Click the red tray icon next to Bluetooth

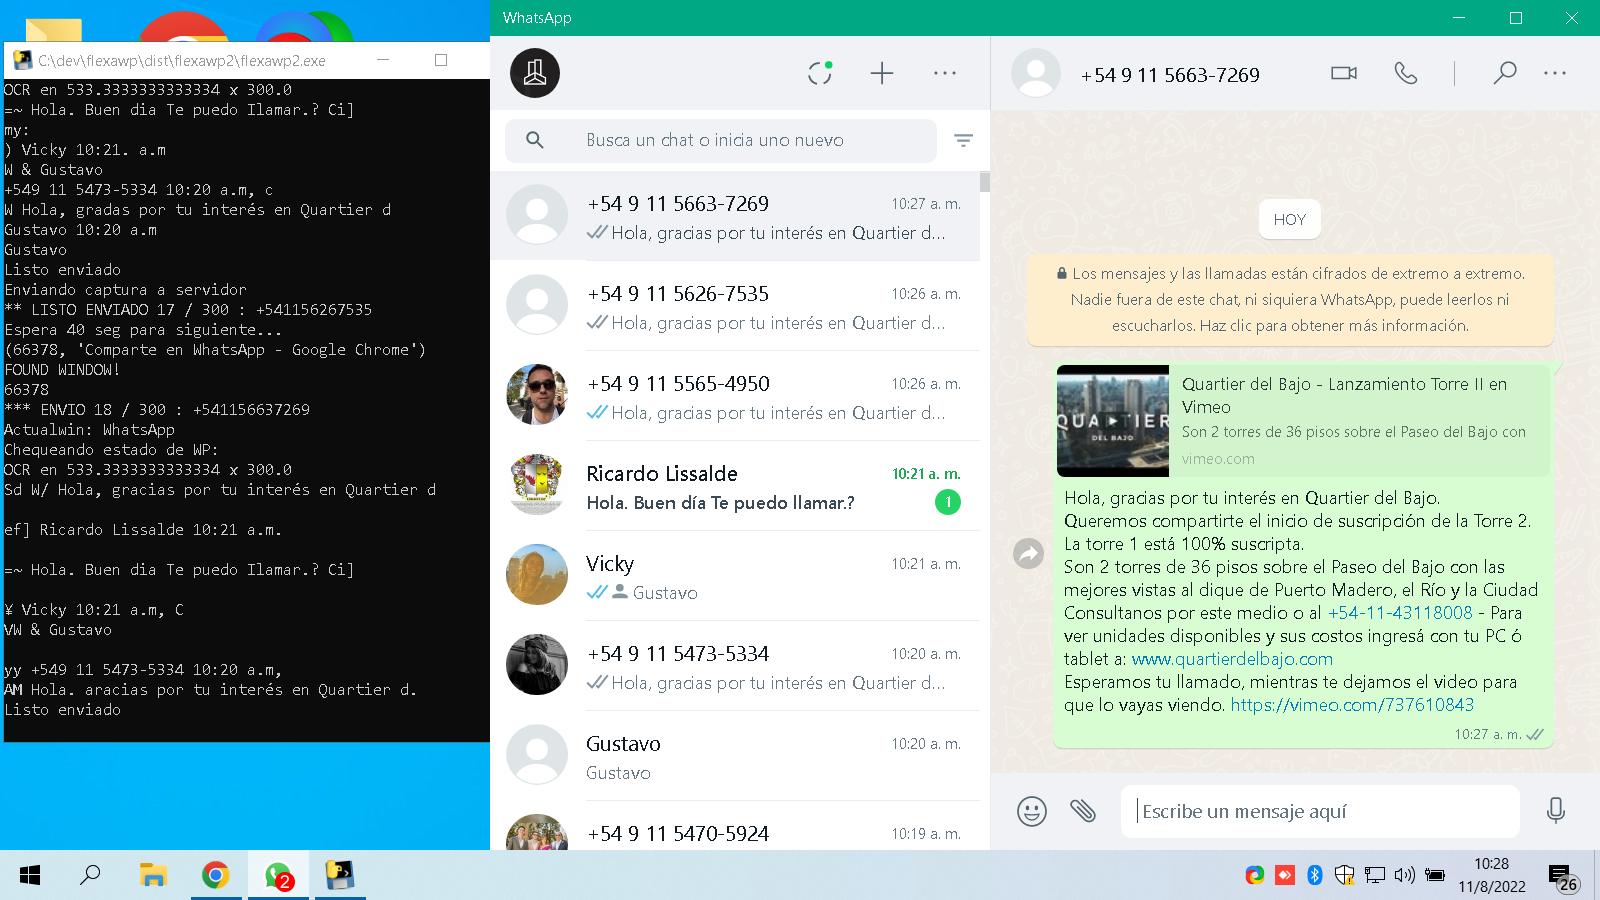(1285, 876)
